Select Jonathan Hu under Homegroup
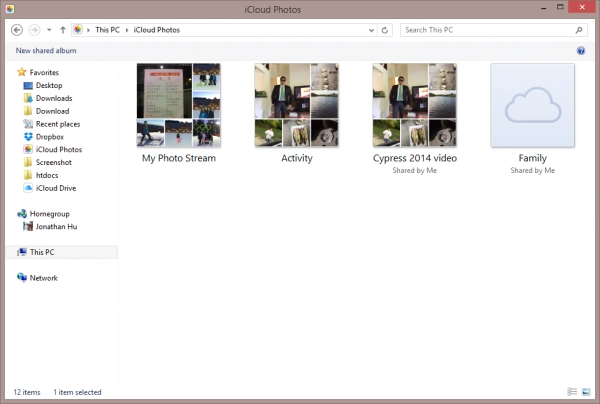This screenshot has height=404, width=600. [x=57, y=226]
